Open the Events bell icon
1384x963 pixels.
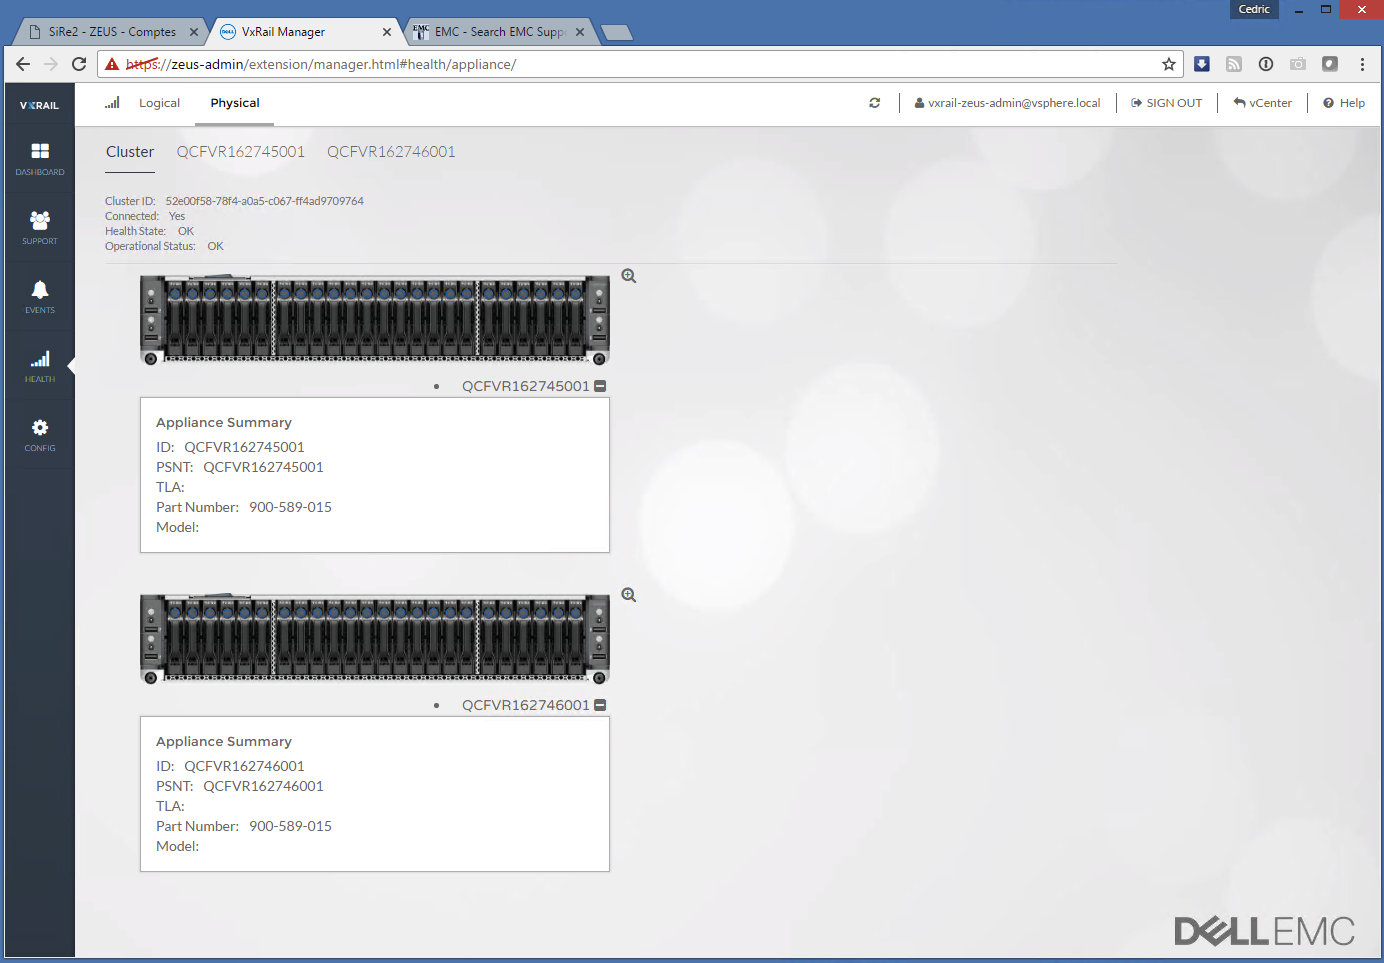click(40, 296)
